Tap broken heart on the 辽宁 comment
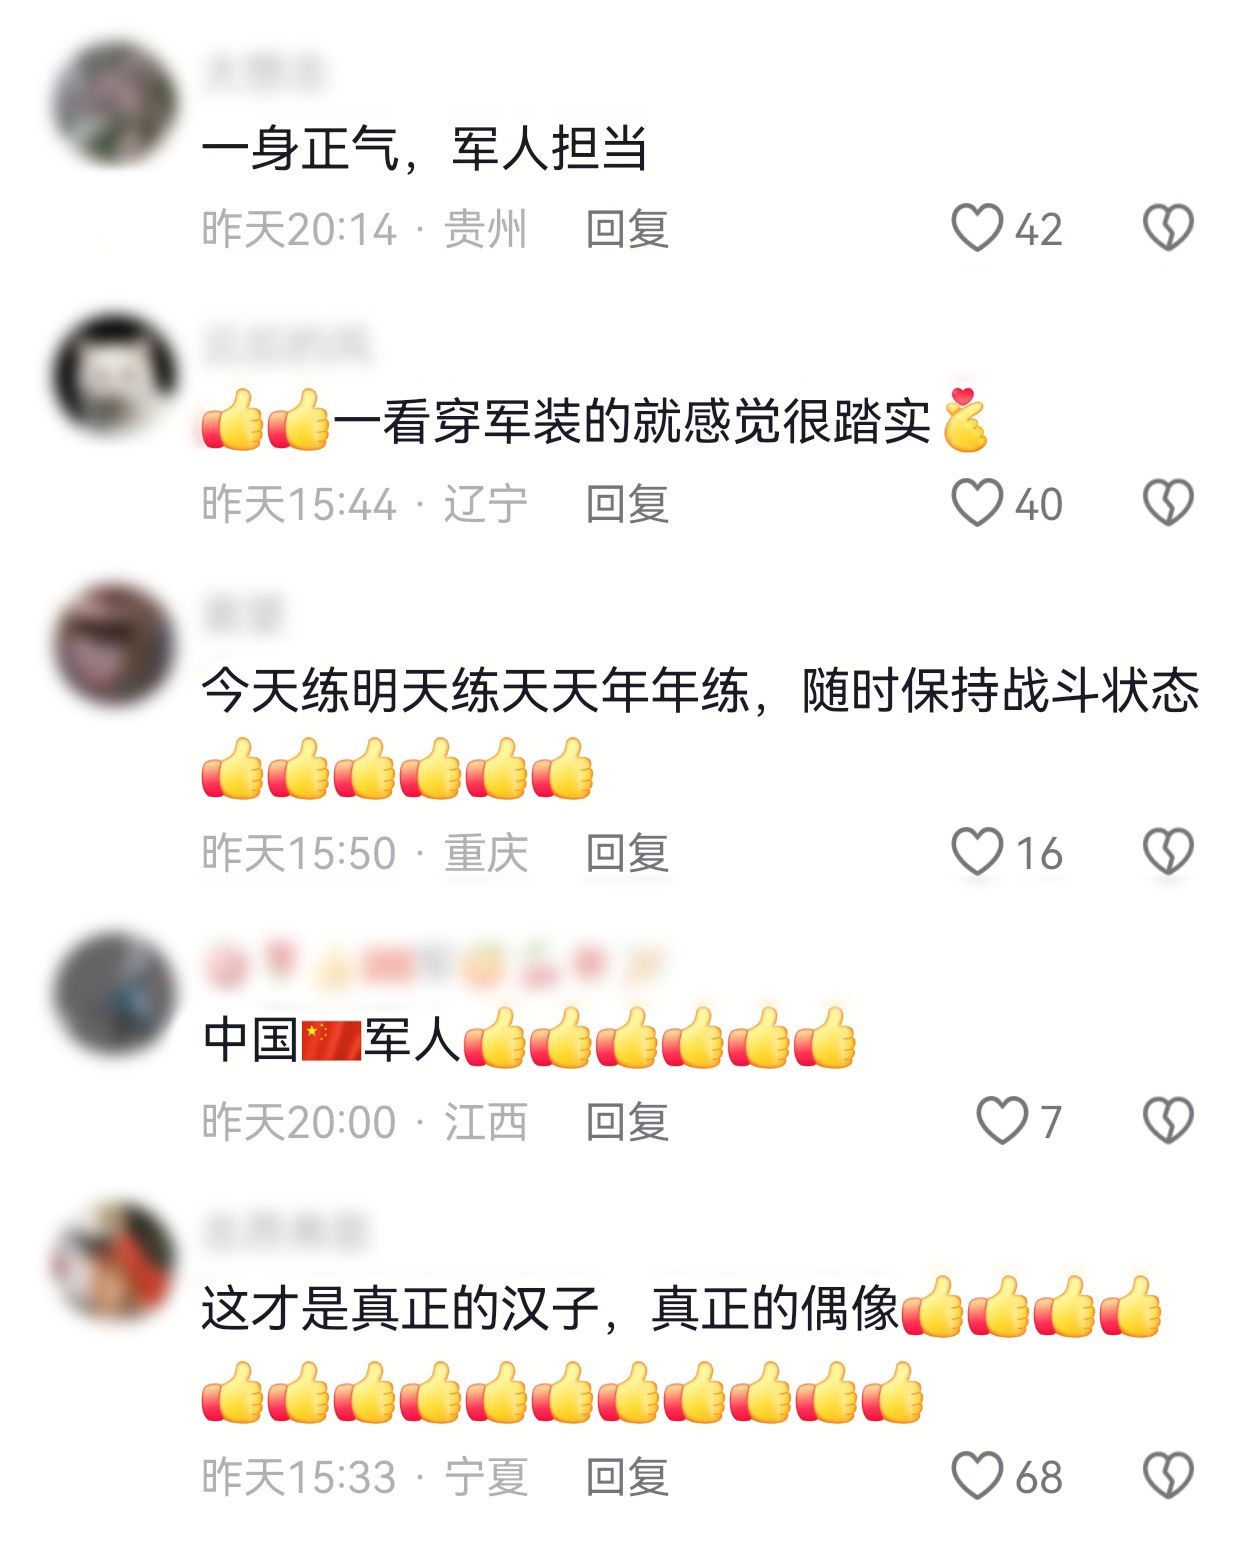Viewport: 1260px width, 1550px height. (1168, 503)
